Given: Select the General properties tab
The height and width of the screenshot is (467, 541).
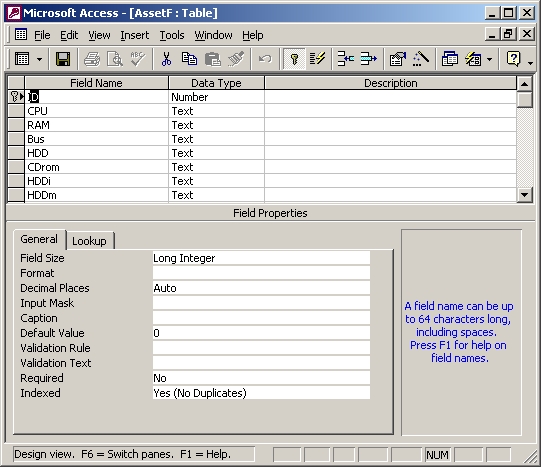Looking at the screenshot, I should pos(39,239).
